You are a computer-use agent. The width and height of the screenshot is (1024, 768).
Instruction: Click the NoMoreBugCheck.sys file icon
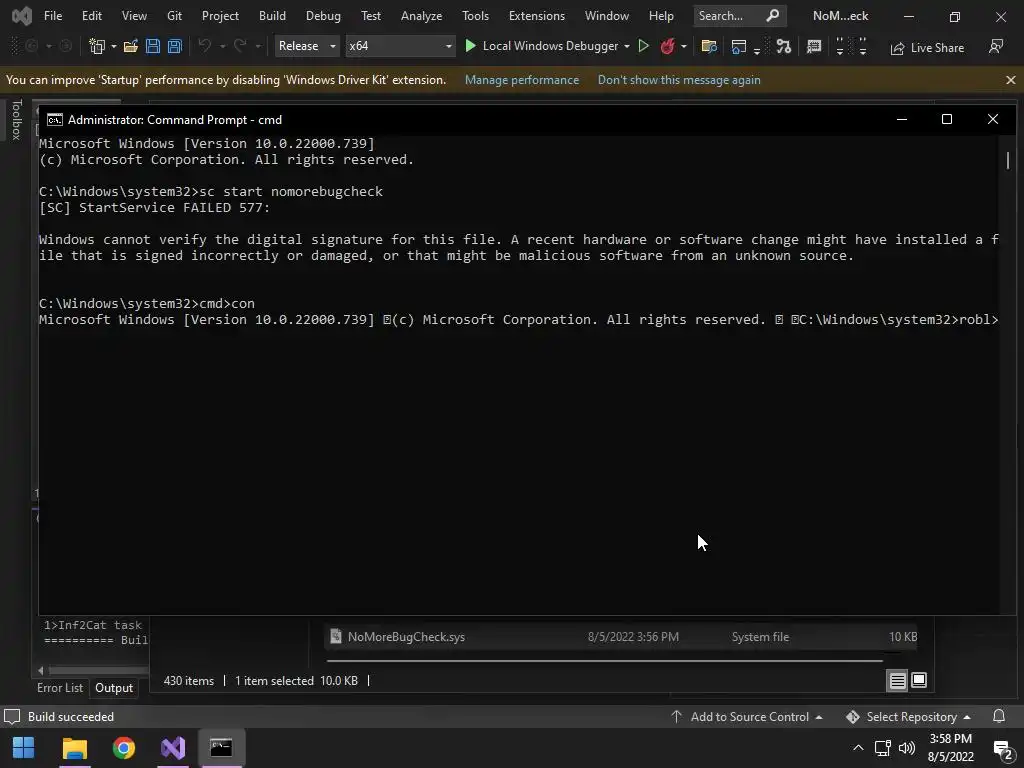pos(336,636)
